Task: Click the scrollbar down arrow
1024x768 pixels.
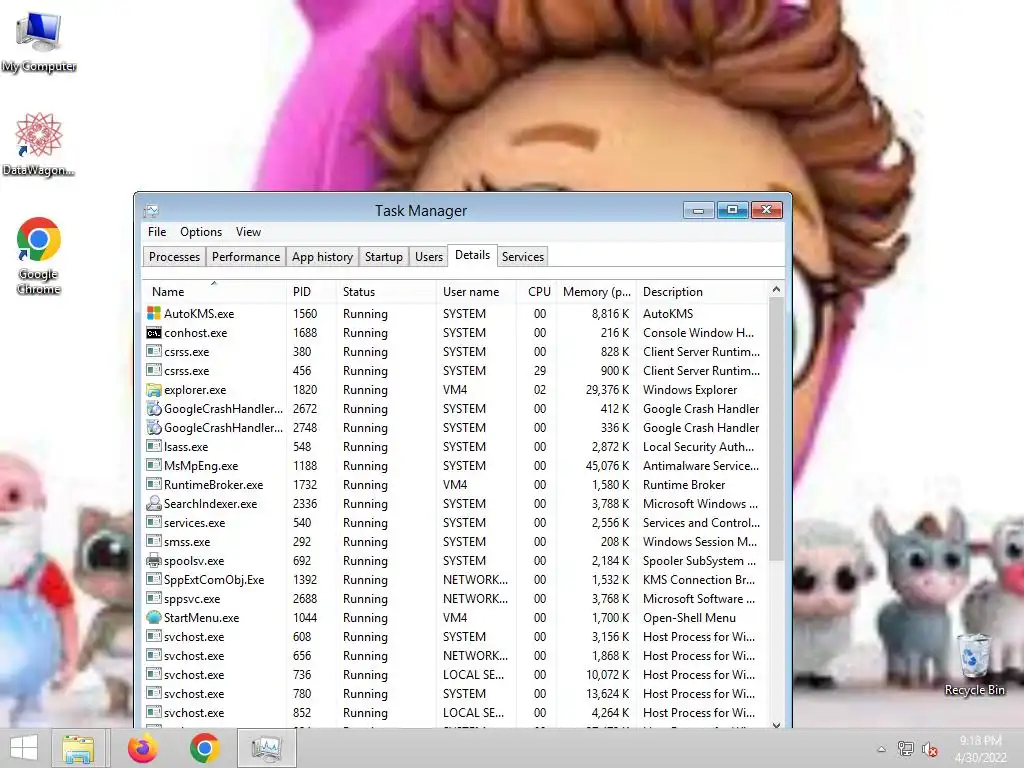Action: 776,724
